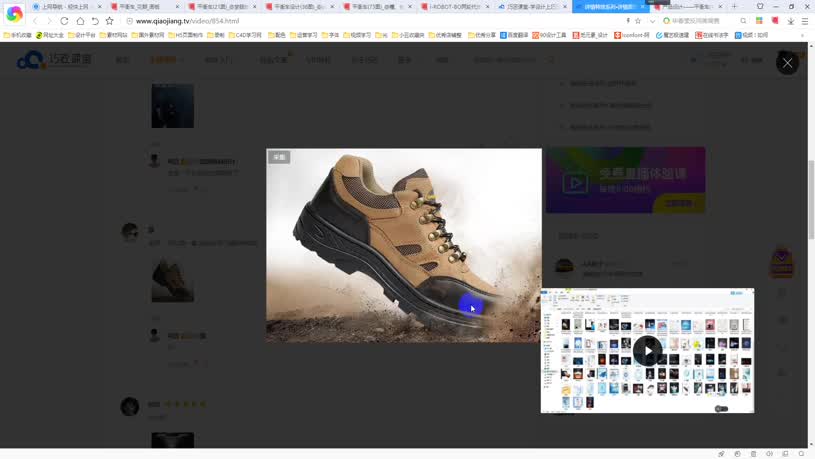The image size is (815, 459).
Task: Click the lightning speed-mode icon in address bar
Action: coord(628,21)
